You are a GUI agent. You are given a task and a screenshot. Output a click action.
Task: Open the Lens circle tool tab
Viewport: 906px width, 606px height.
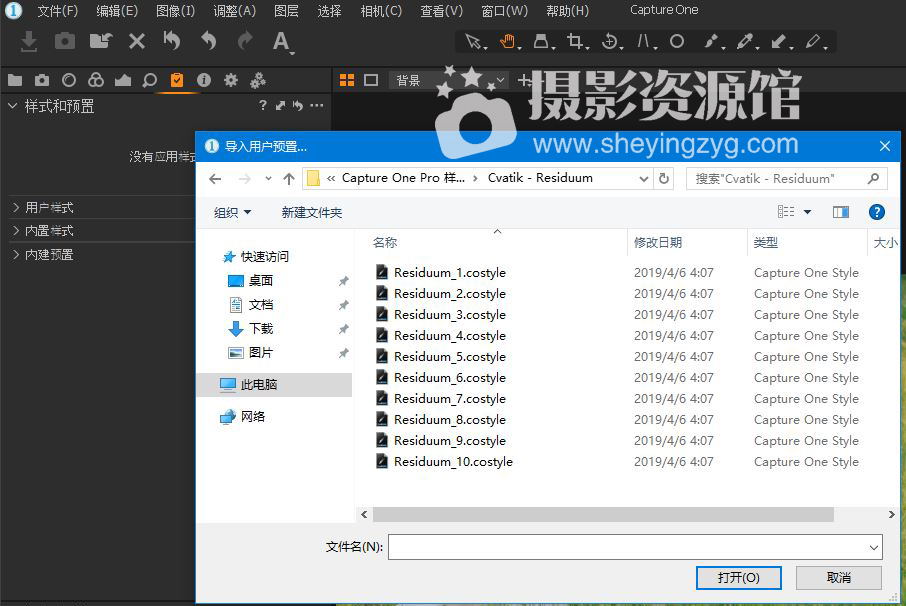[x=69, y=80]
